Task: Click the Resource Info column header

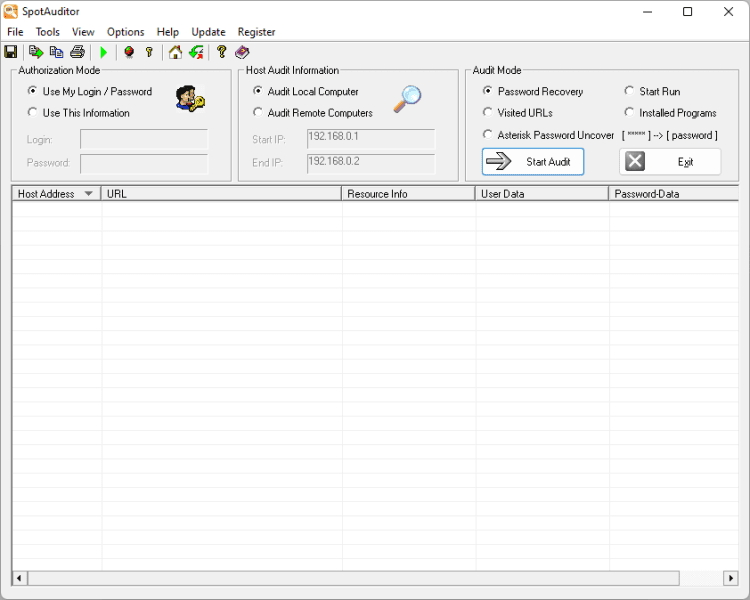Action: click(x=408, y=194)
